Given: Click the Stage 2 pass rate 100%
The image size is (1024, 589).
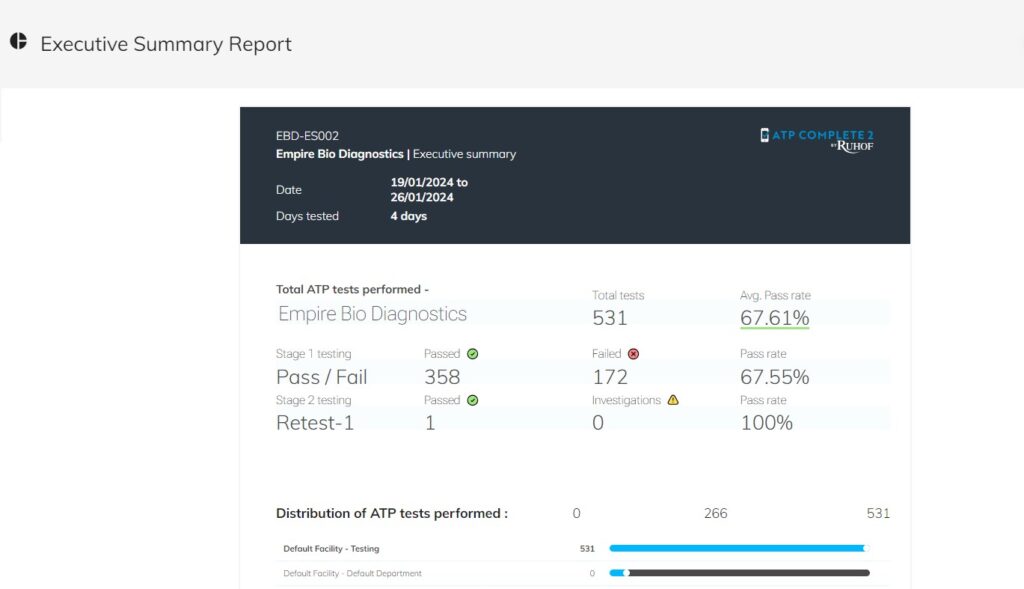Looking at the screenshot, I should pos(767,422).
